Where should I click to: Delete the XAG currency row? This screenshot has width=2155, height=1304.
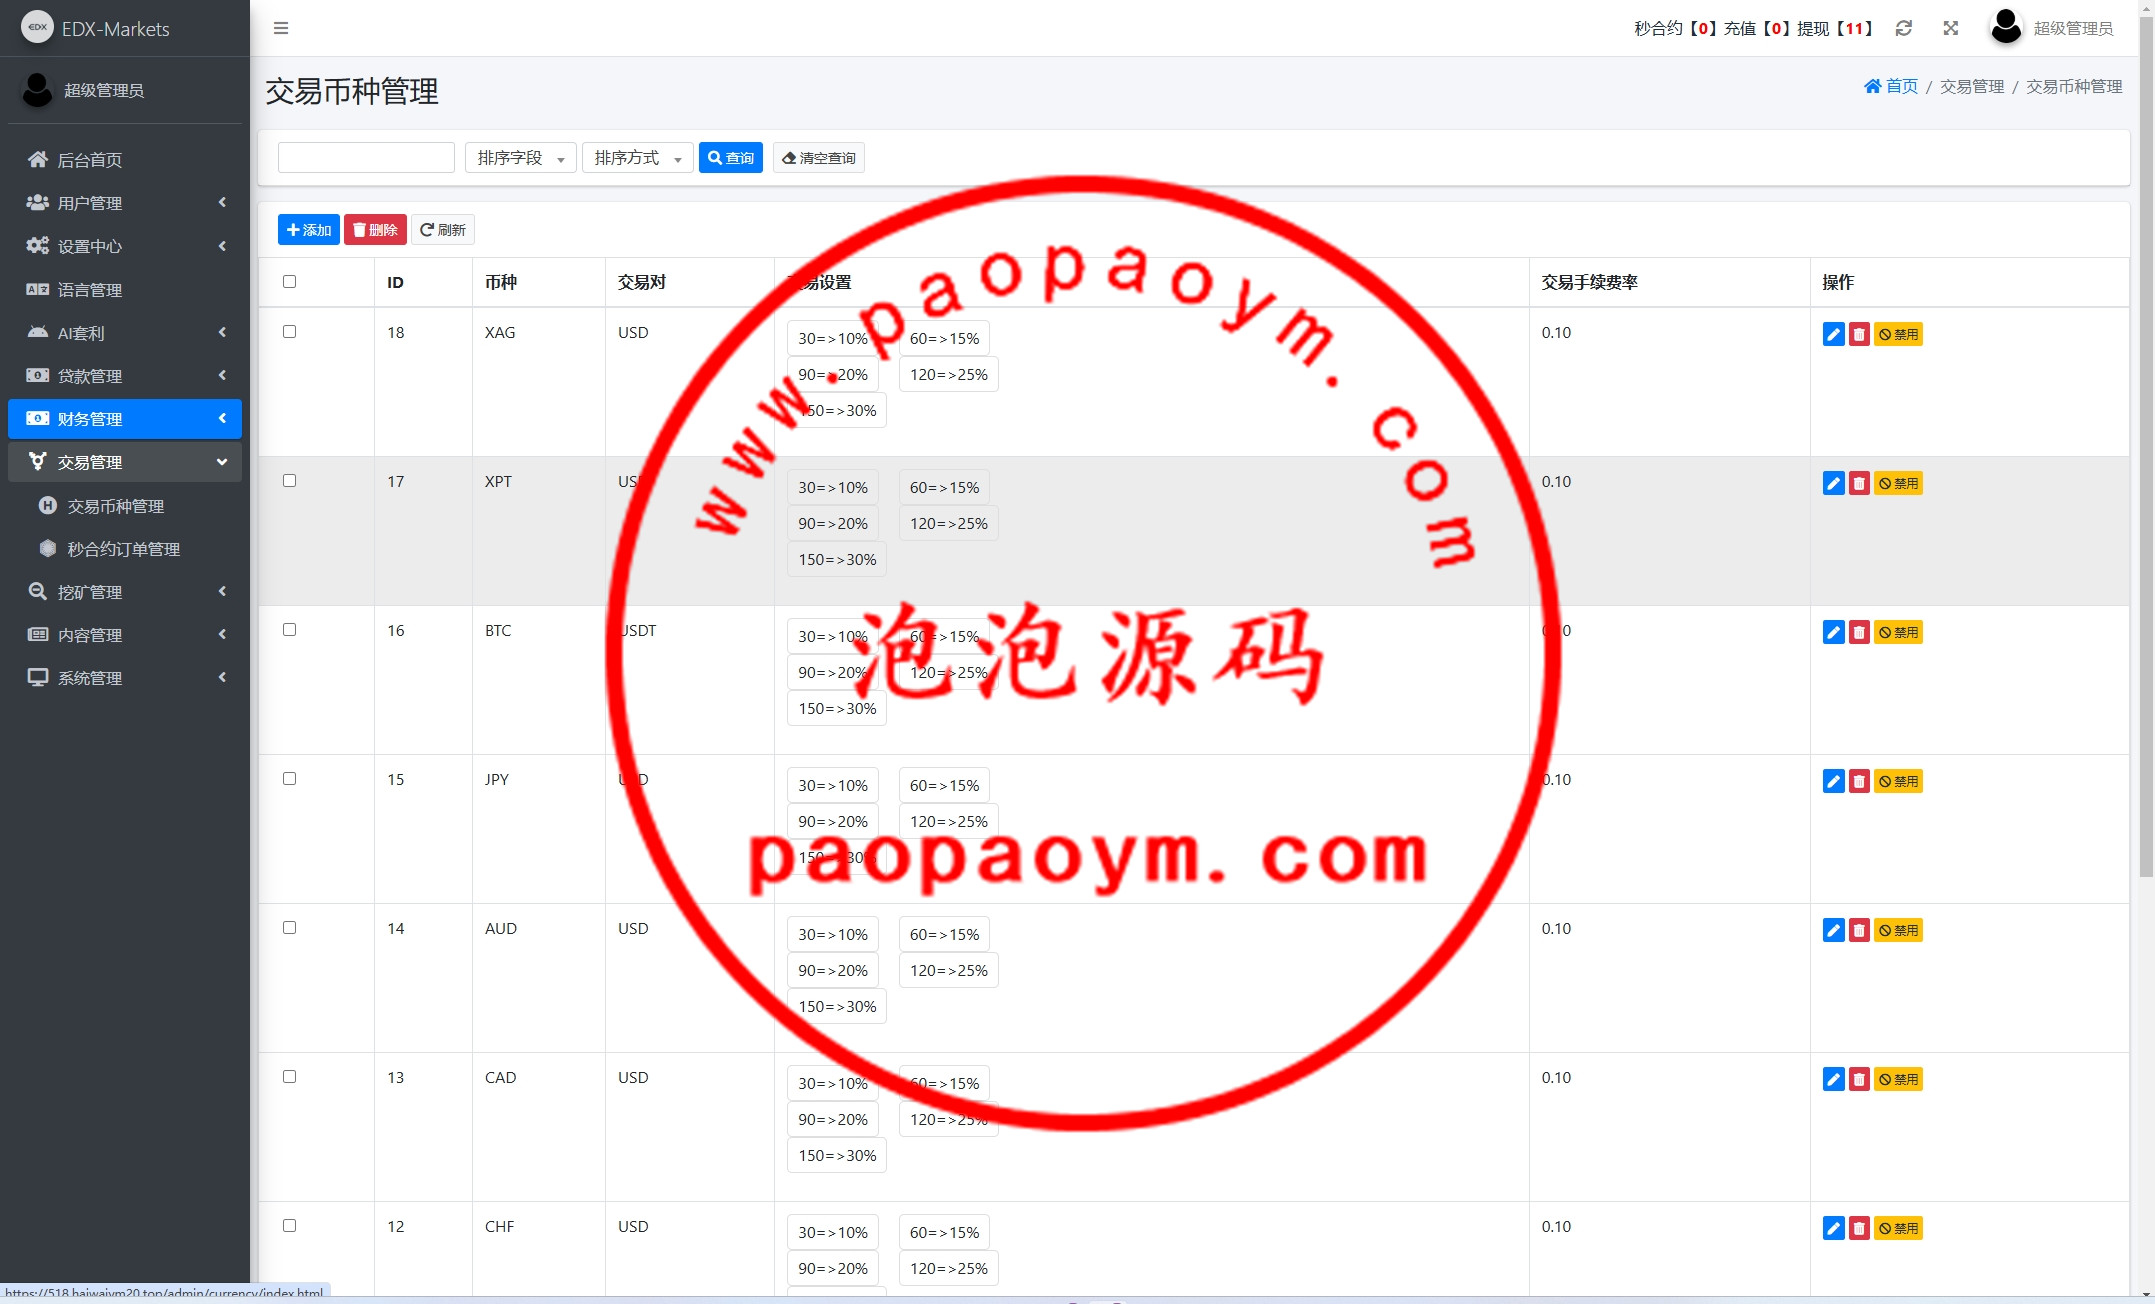(x=1859, y=334)
